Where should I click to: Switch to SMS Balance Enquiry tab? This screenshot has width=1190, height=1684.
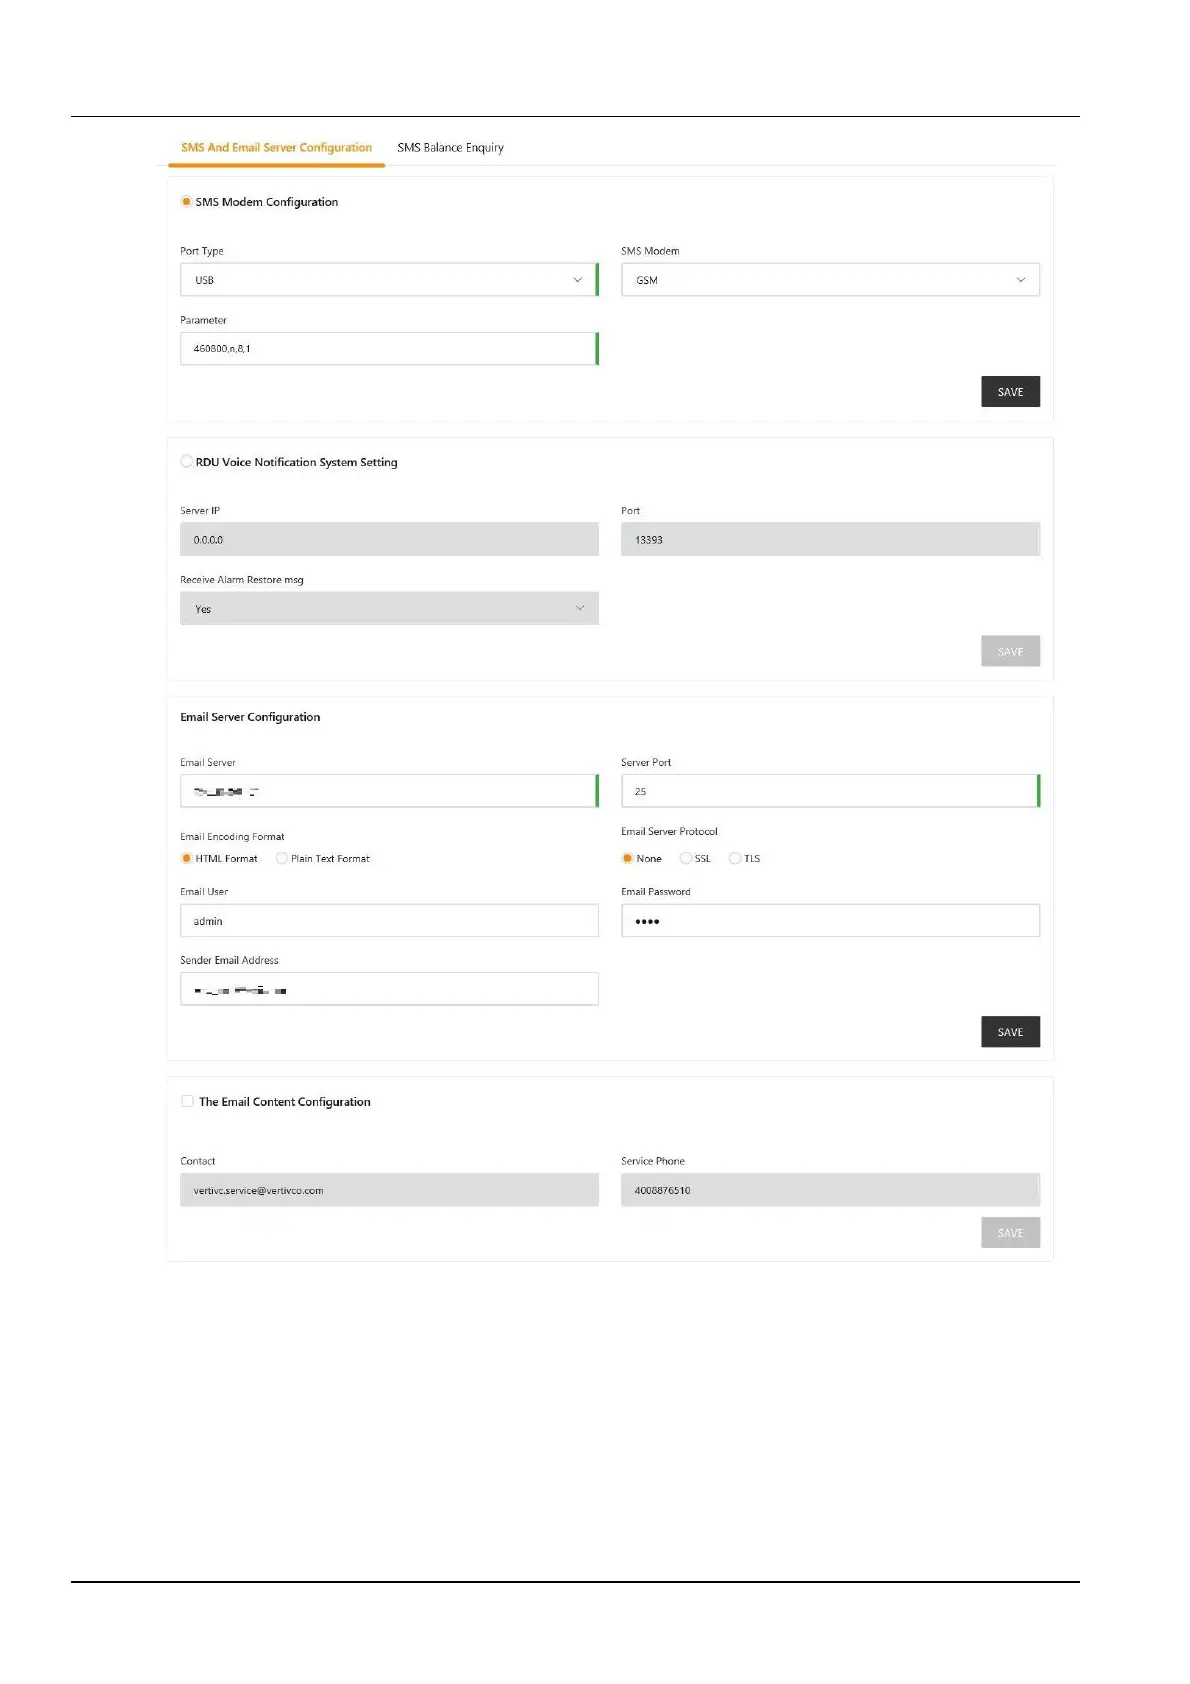coord(450,148)
